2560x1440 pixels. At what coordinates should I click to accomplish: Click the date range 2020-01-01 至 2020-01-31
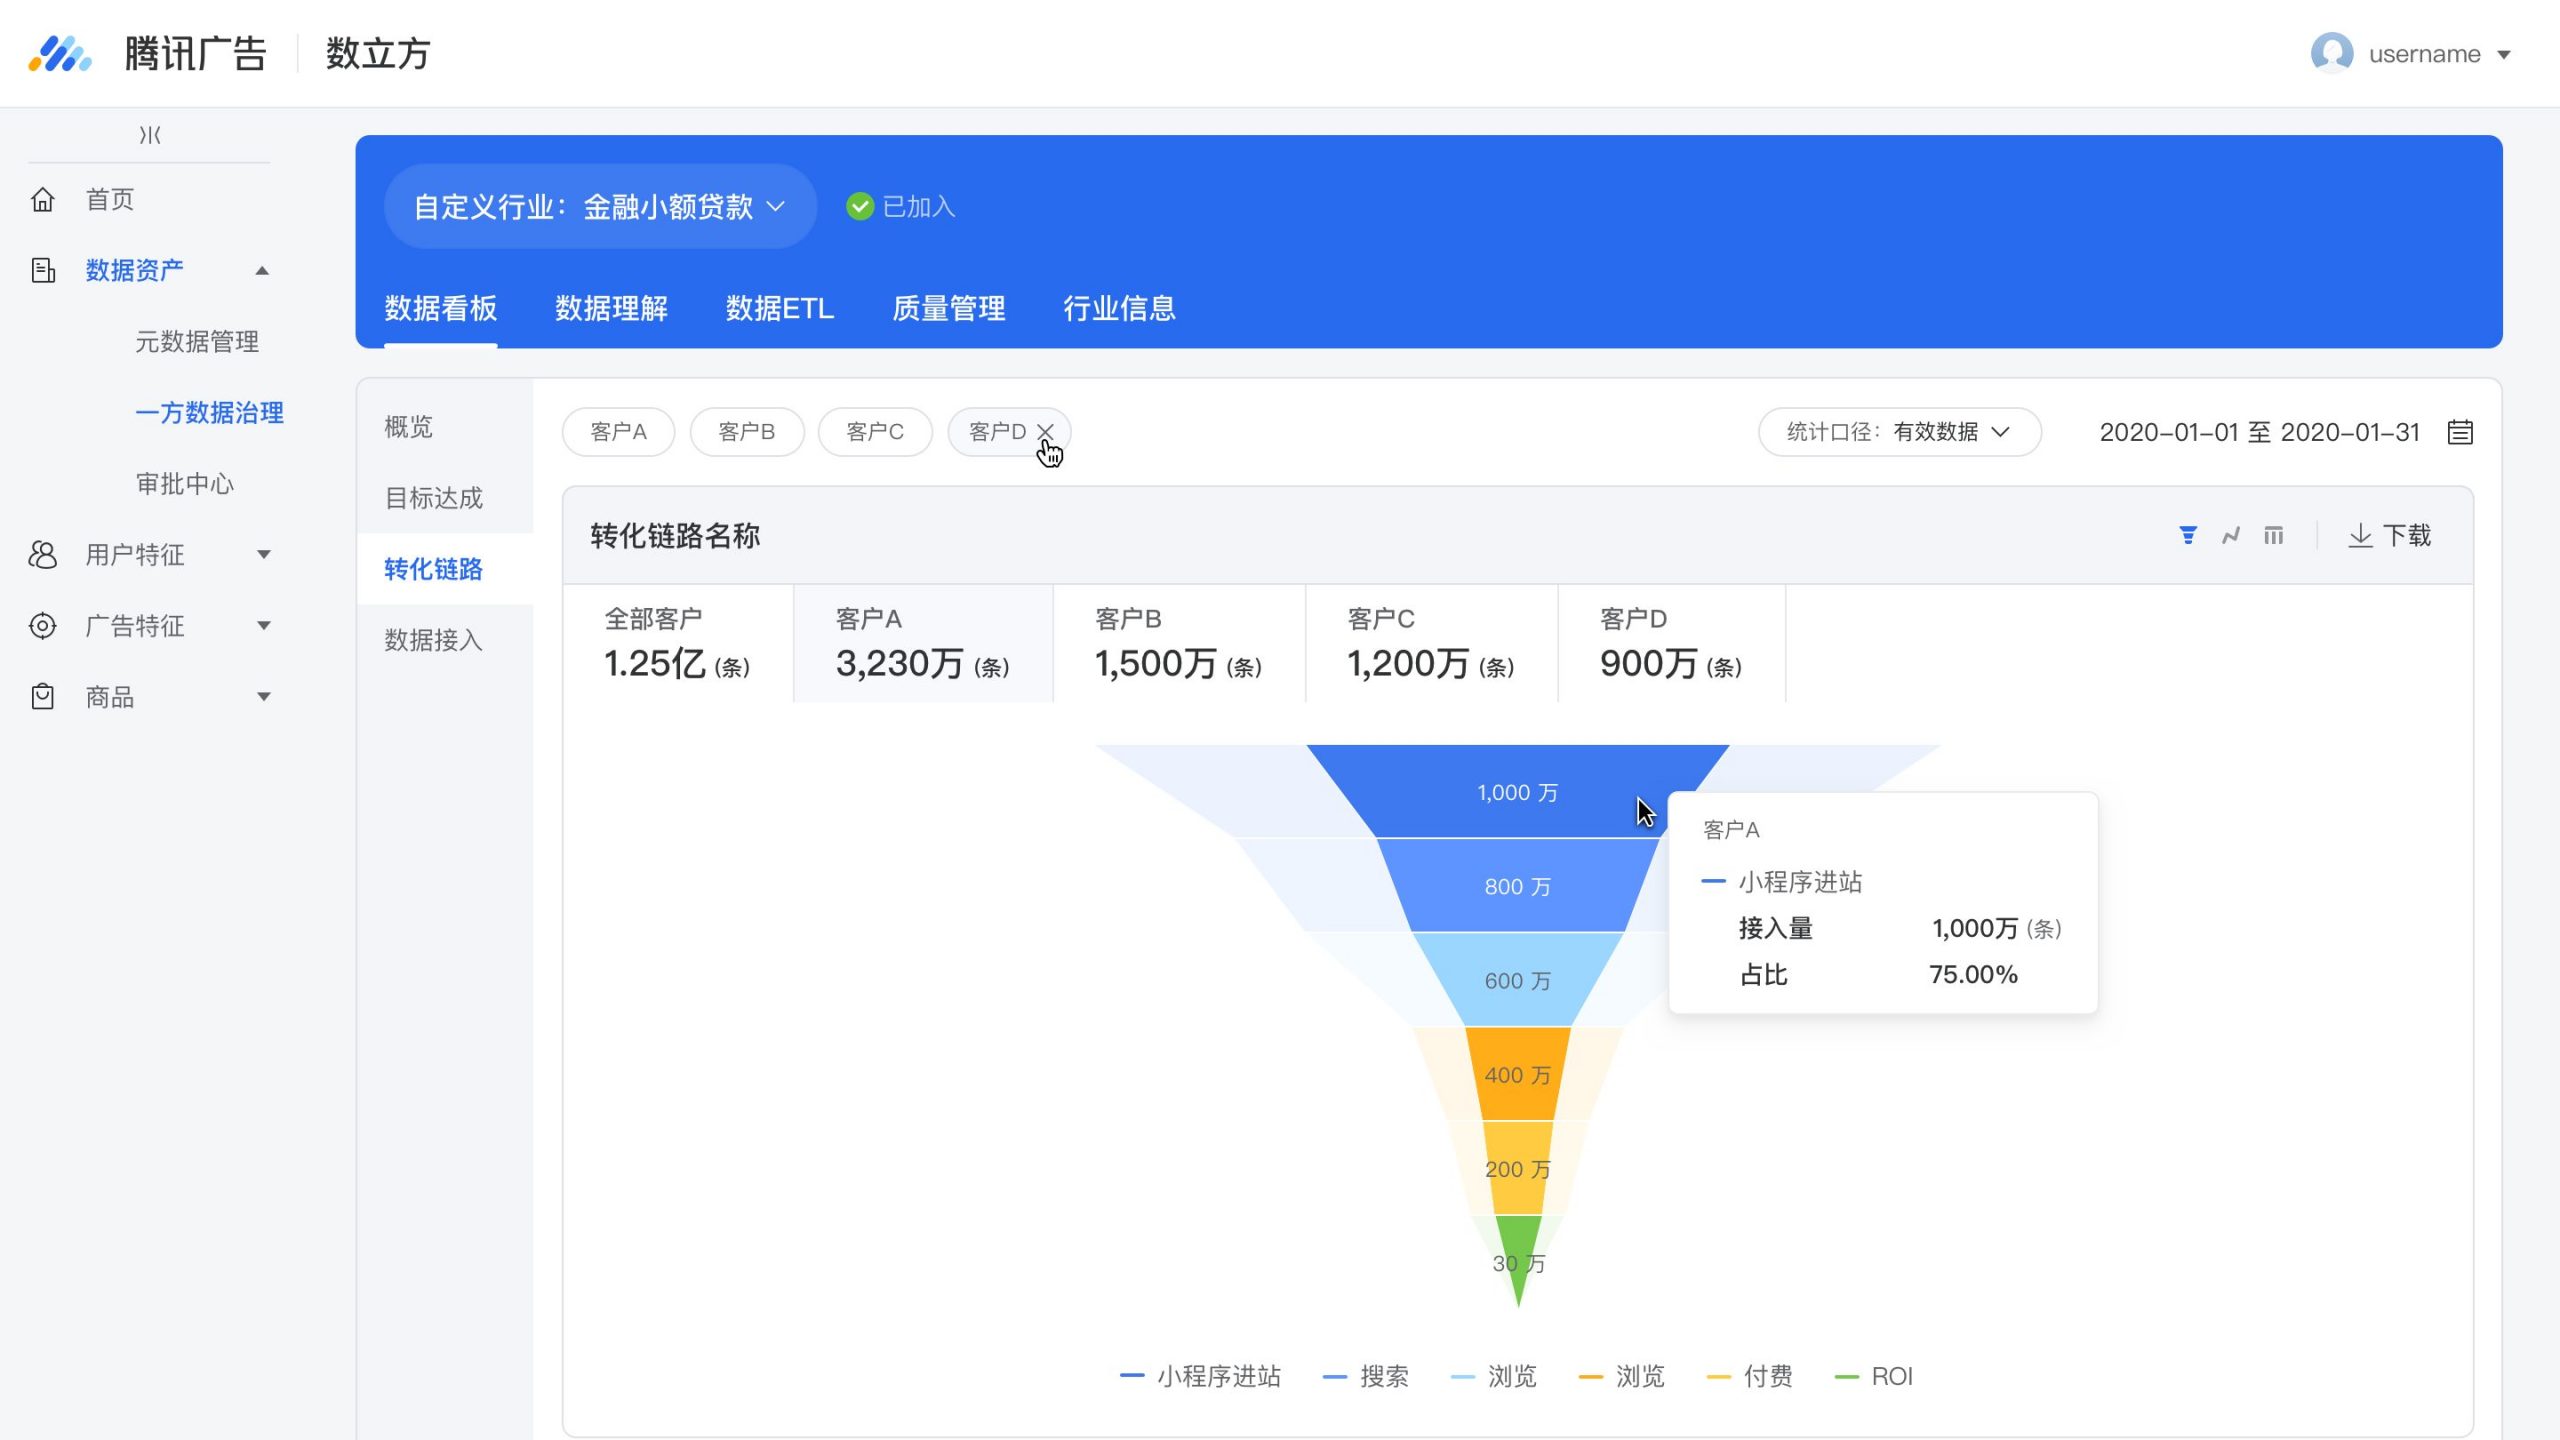tap(2259, 432)
